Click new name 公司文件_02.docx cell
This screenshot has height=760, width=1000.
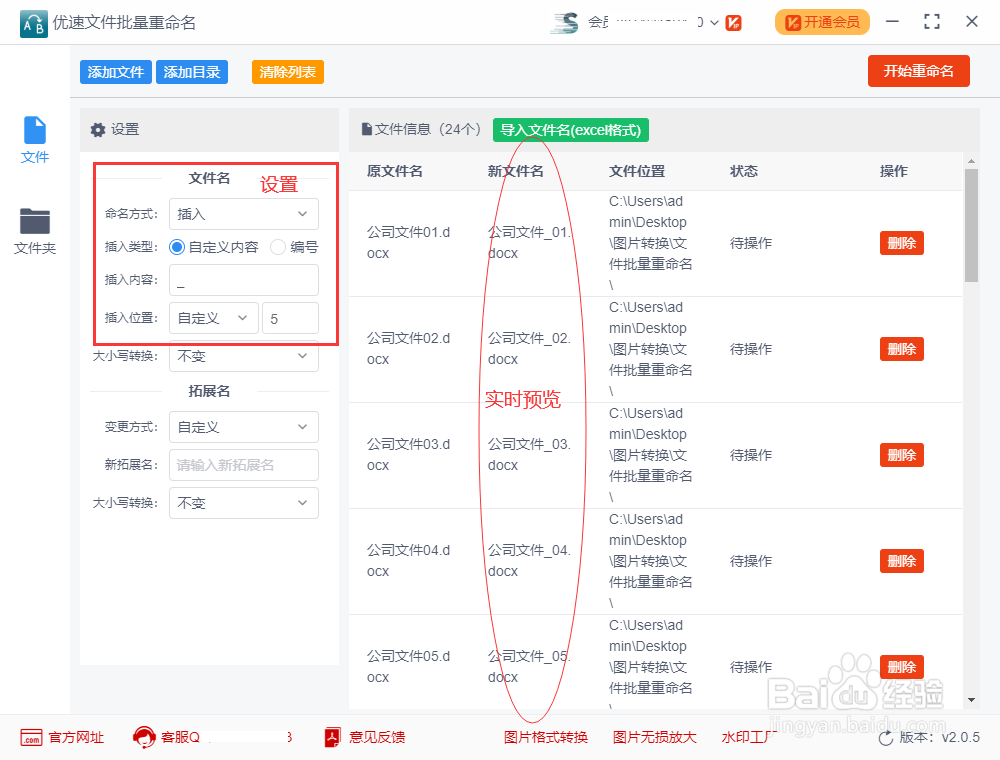529,349
